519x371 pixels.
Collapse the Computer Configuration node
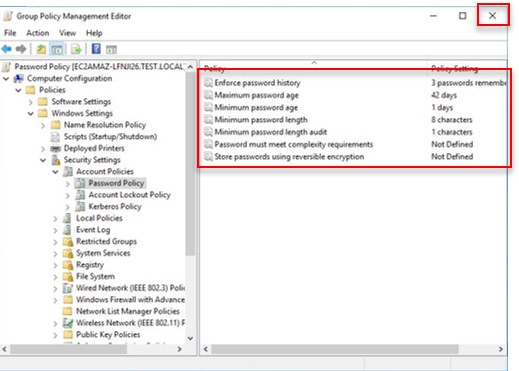click(6, 79)
